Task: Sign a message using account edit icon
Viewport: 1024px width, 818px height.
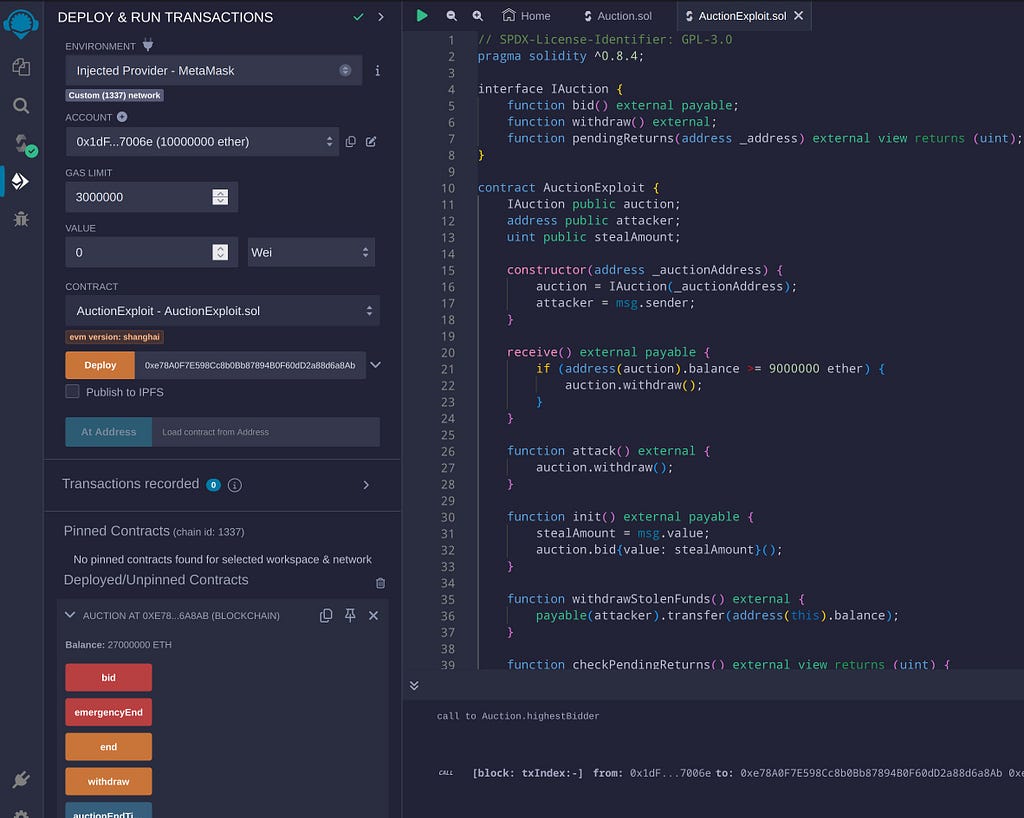Action: coord(371,142)
